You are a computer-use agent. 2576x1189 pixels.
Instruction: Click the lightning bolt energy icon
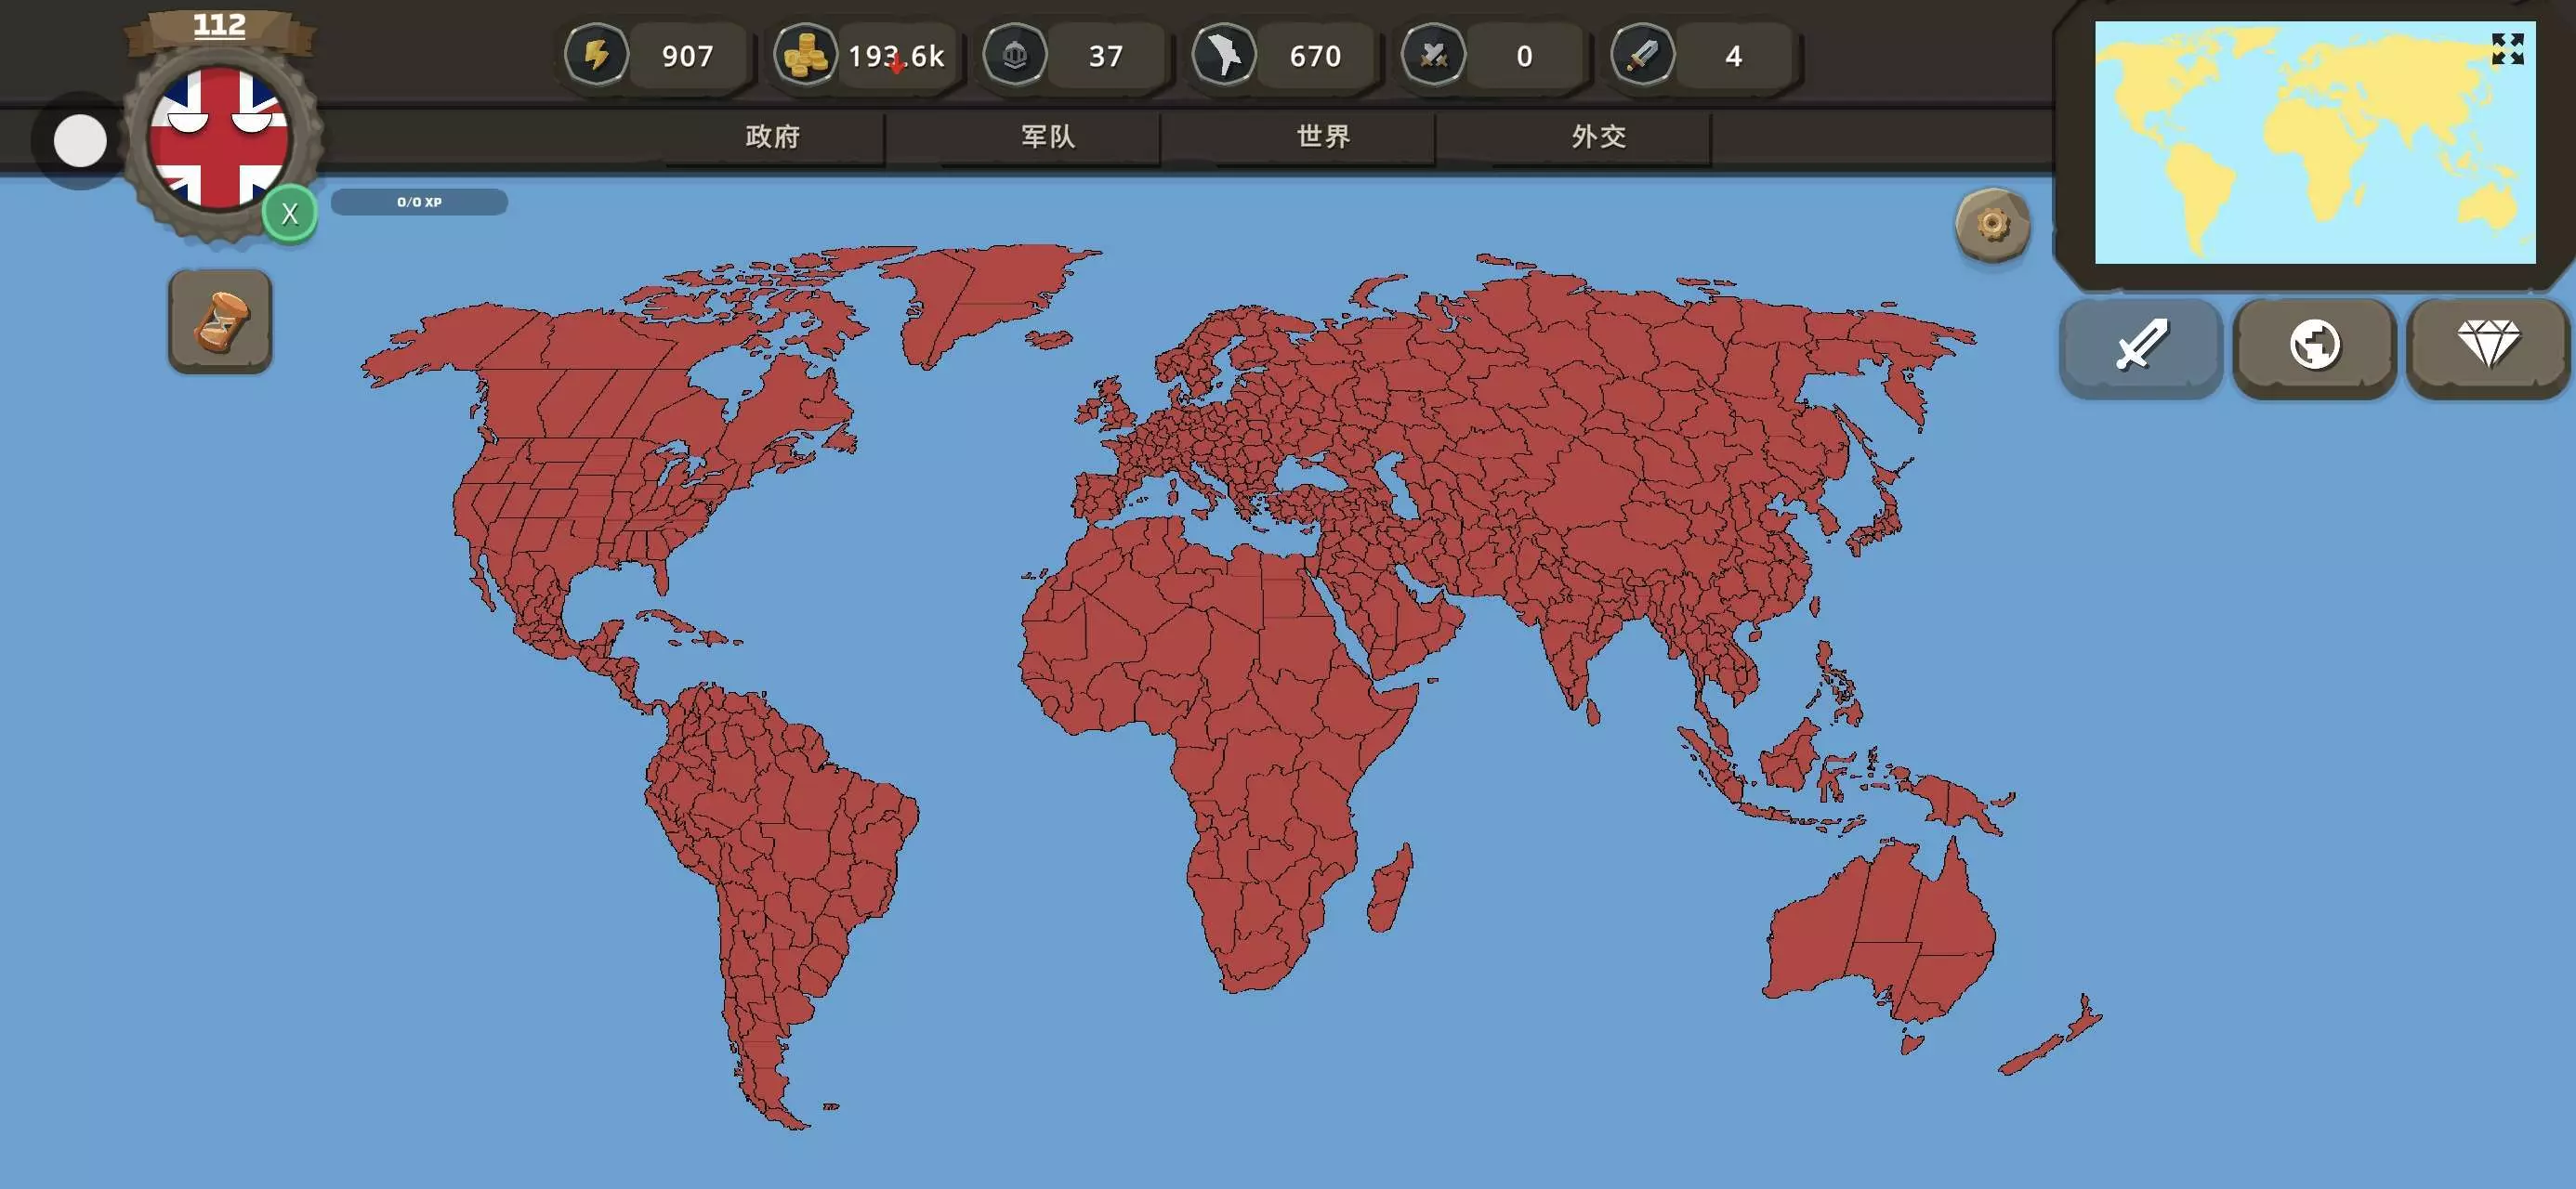[597, 55]
